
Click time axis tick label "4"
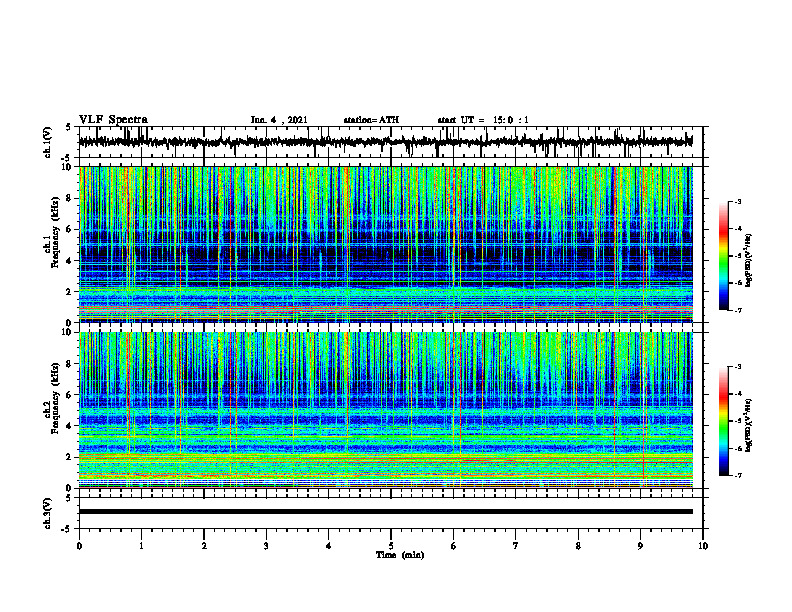click(329, 546)
